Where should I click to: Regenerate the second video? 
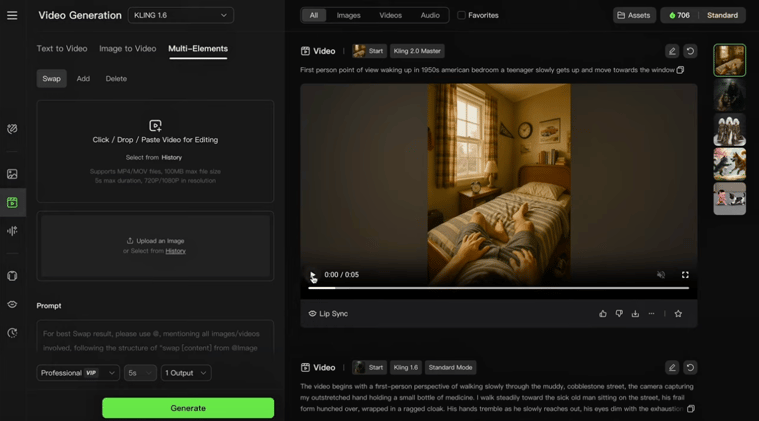(690, 368)
